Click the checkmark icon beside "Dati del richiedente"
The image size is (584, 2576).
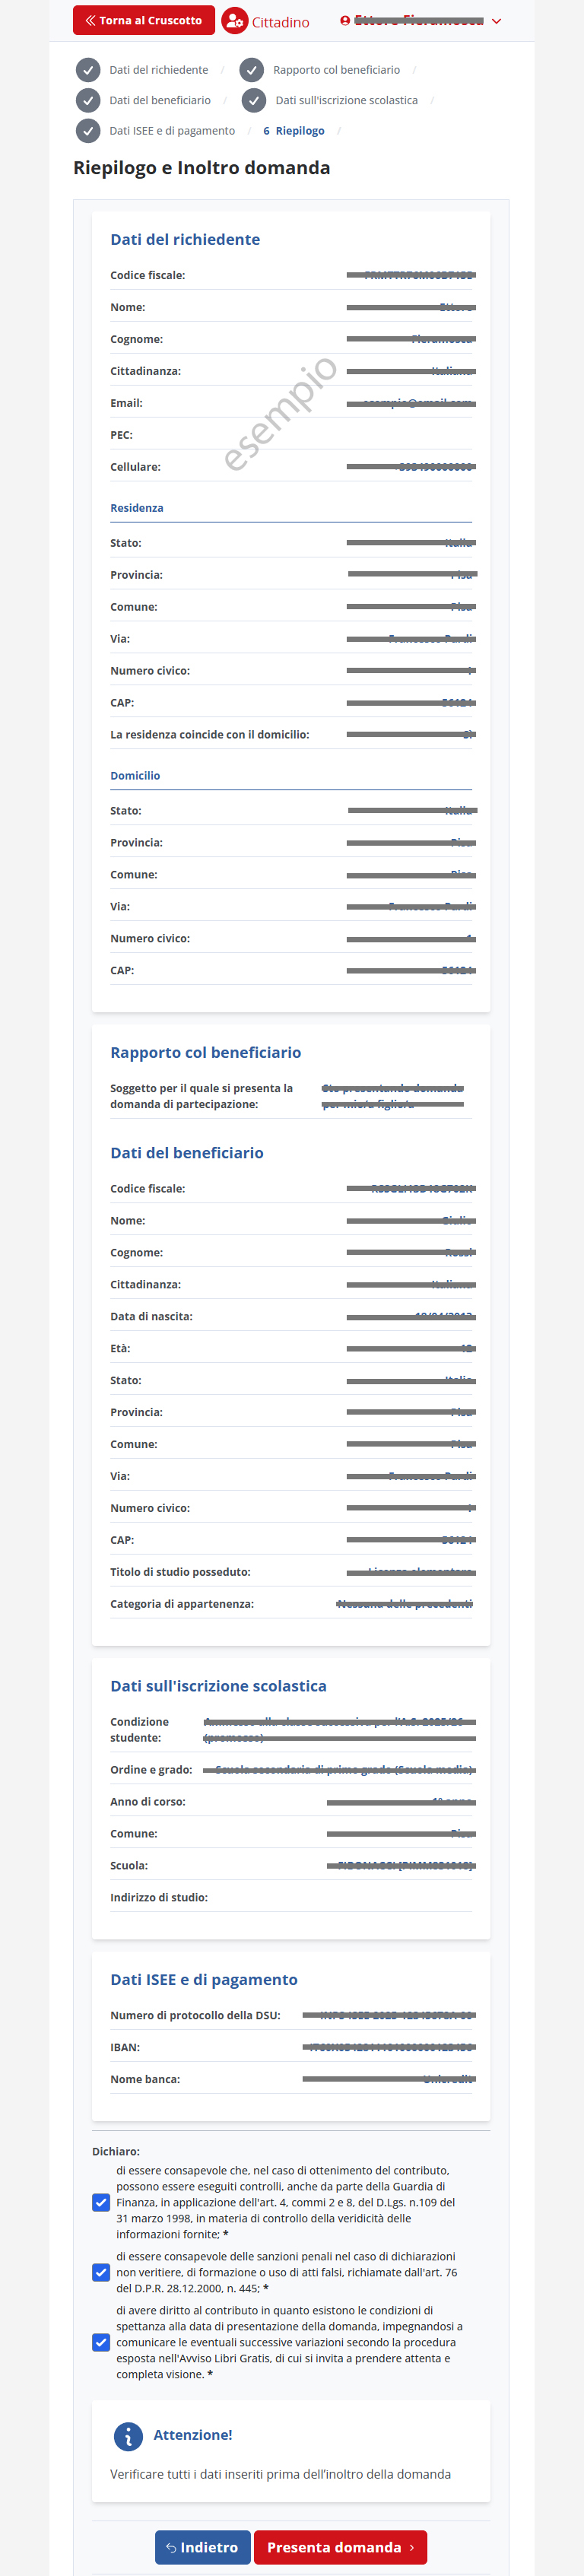(87, 70)
